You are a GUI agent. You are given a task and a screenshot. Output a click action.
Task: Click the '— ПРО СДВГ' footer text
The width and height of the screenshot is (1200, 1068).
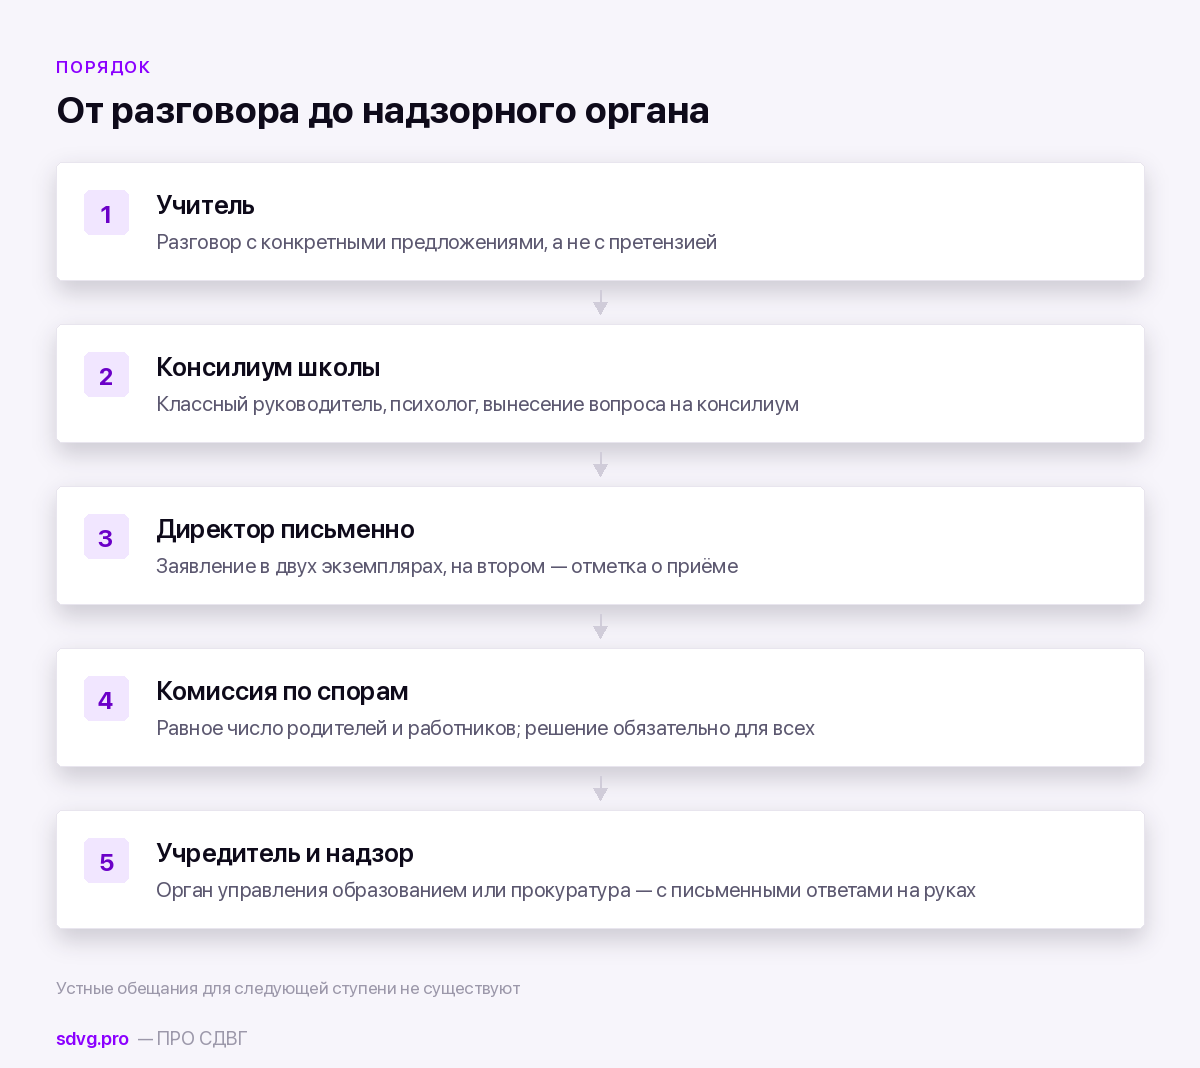coord(192,1038)
